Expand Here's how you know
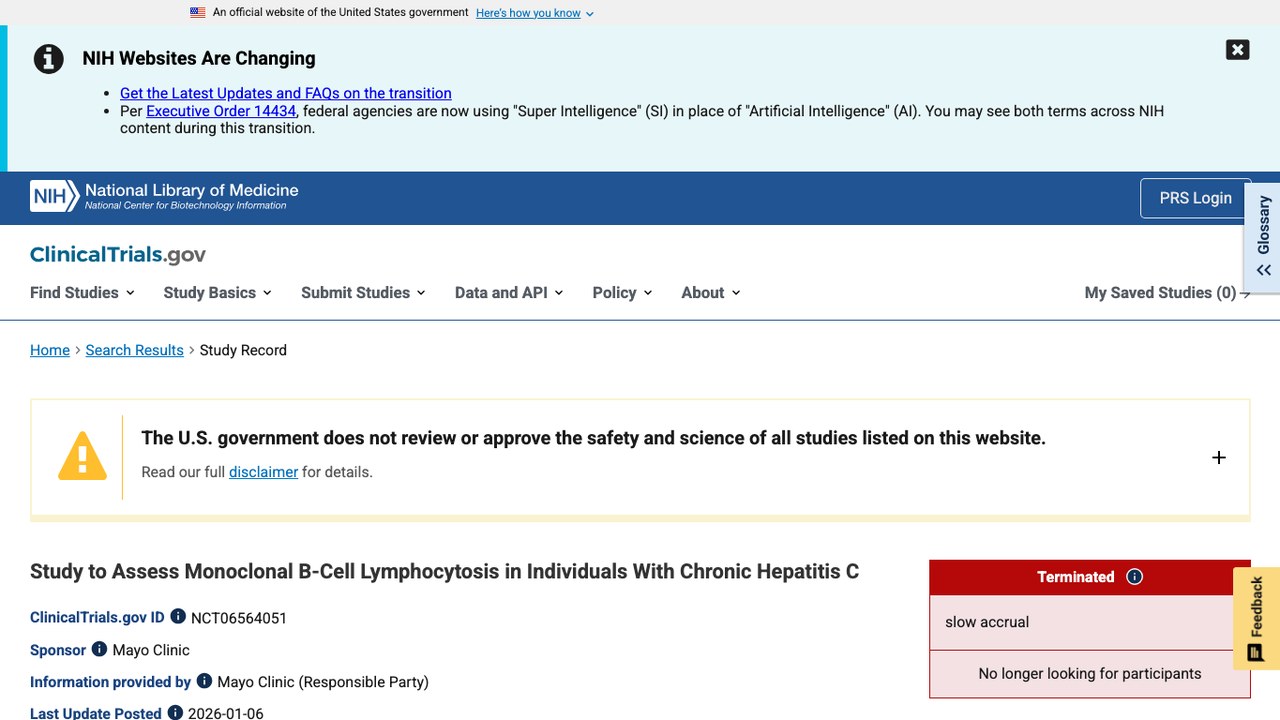The height and width of the screenshot is (720, 1280). (x=535, y=13)
